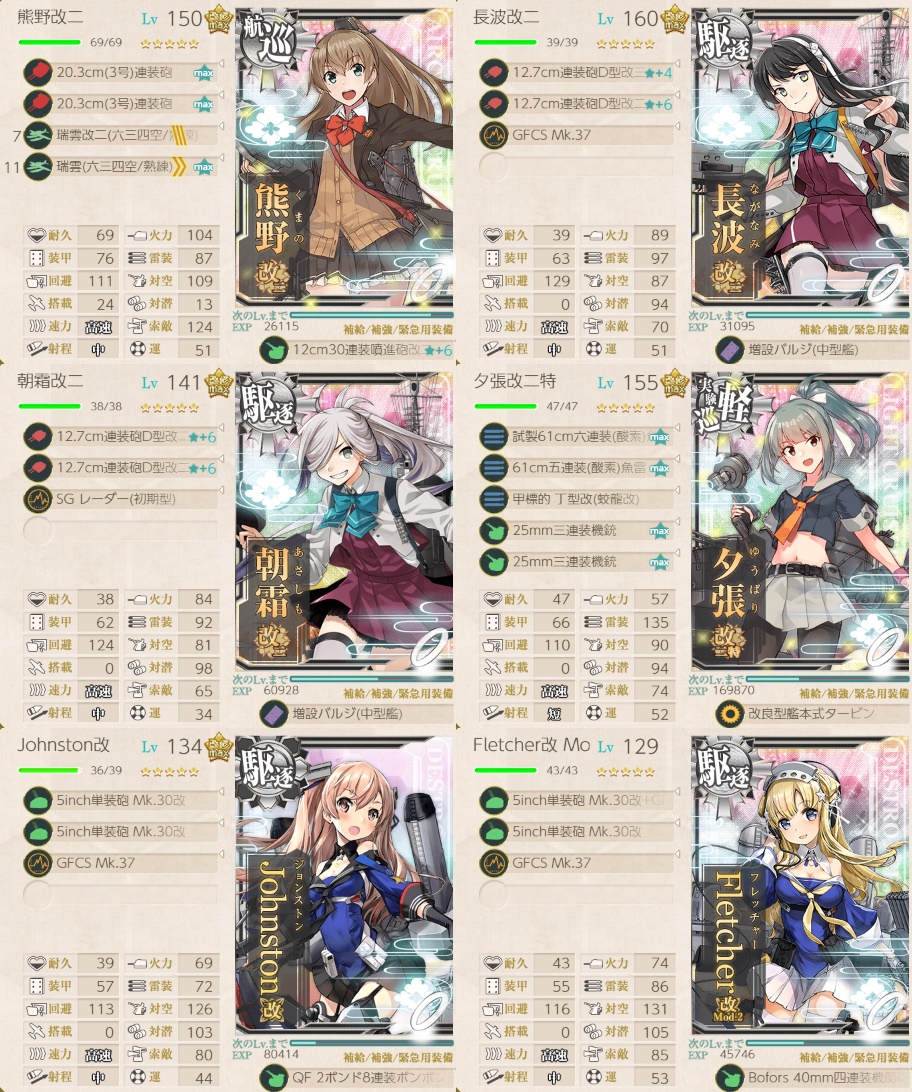Select GFCS Mk.37 radar icon on Johnston
The width and height of the screenshot is (912, 1092).
[x=38, y=863]
